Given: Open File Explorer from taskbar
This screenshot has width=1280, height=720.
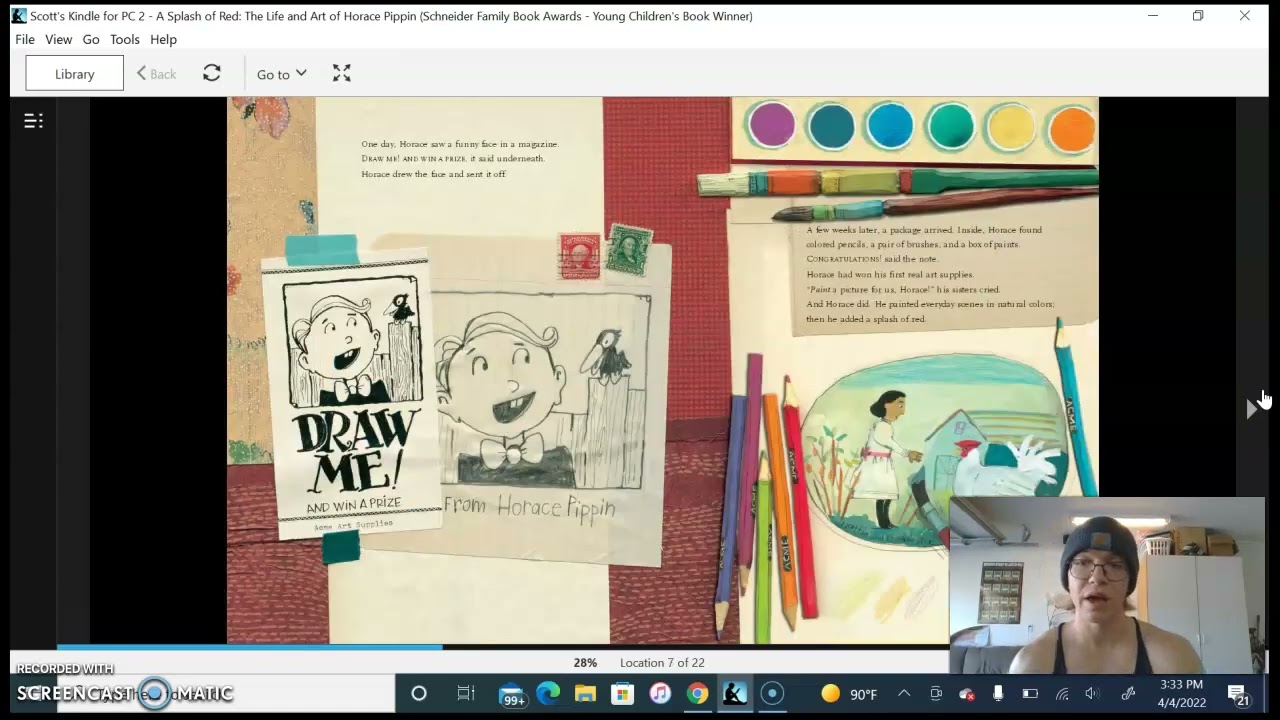Looking at the screenshot, I should (x=586, y=694).
